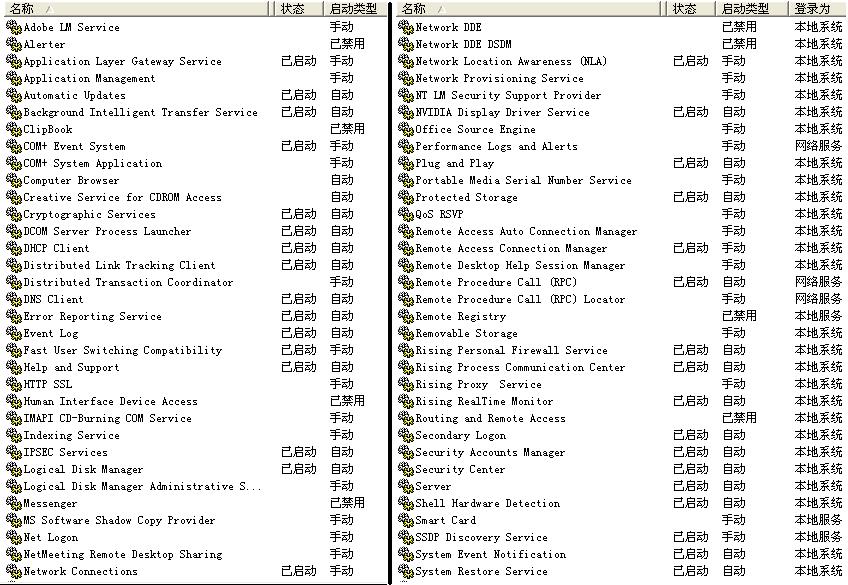Image resolution: width=848 pixels, height=585 pixels.
Task: Sort left list by 启动类型 column header
Action: [356, 9]
